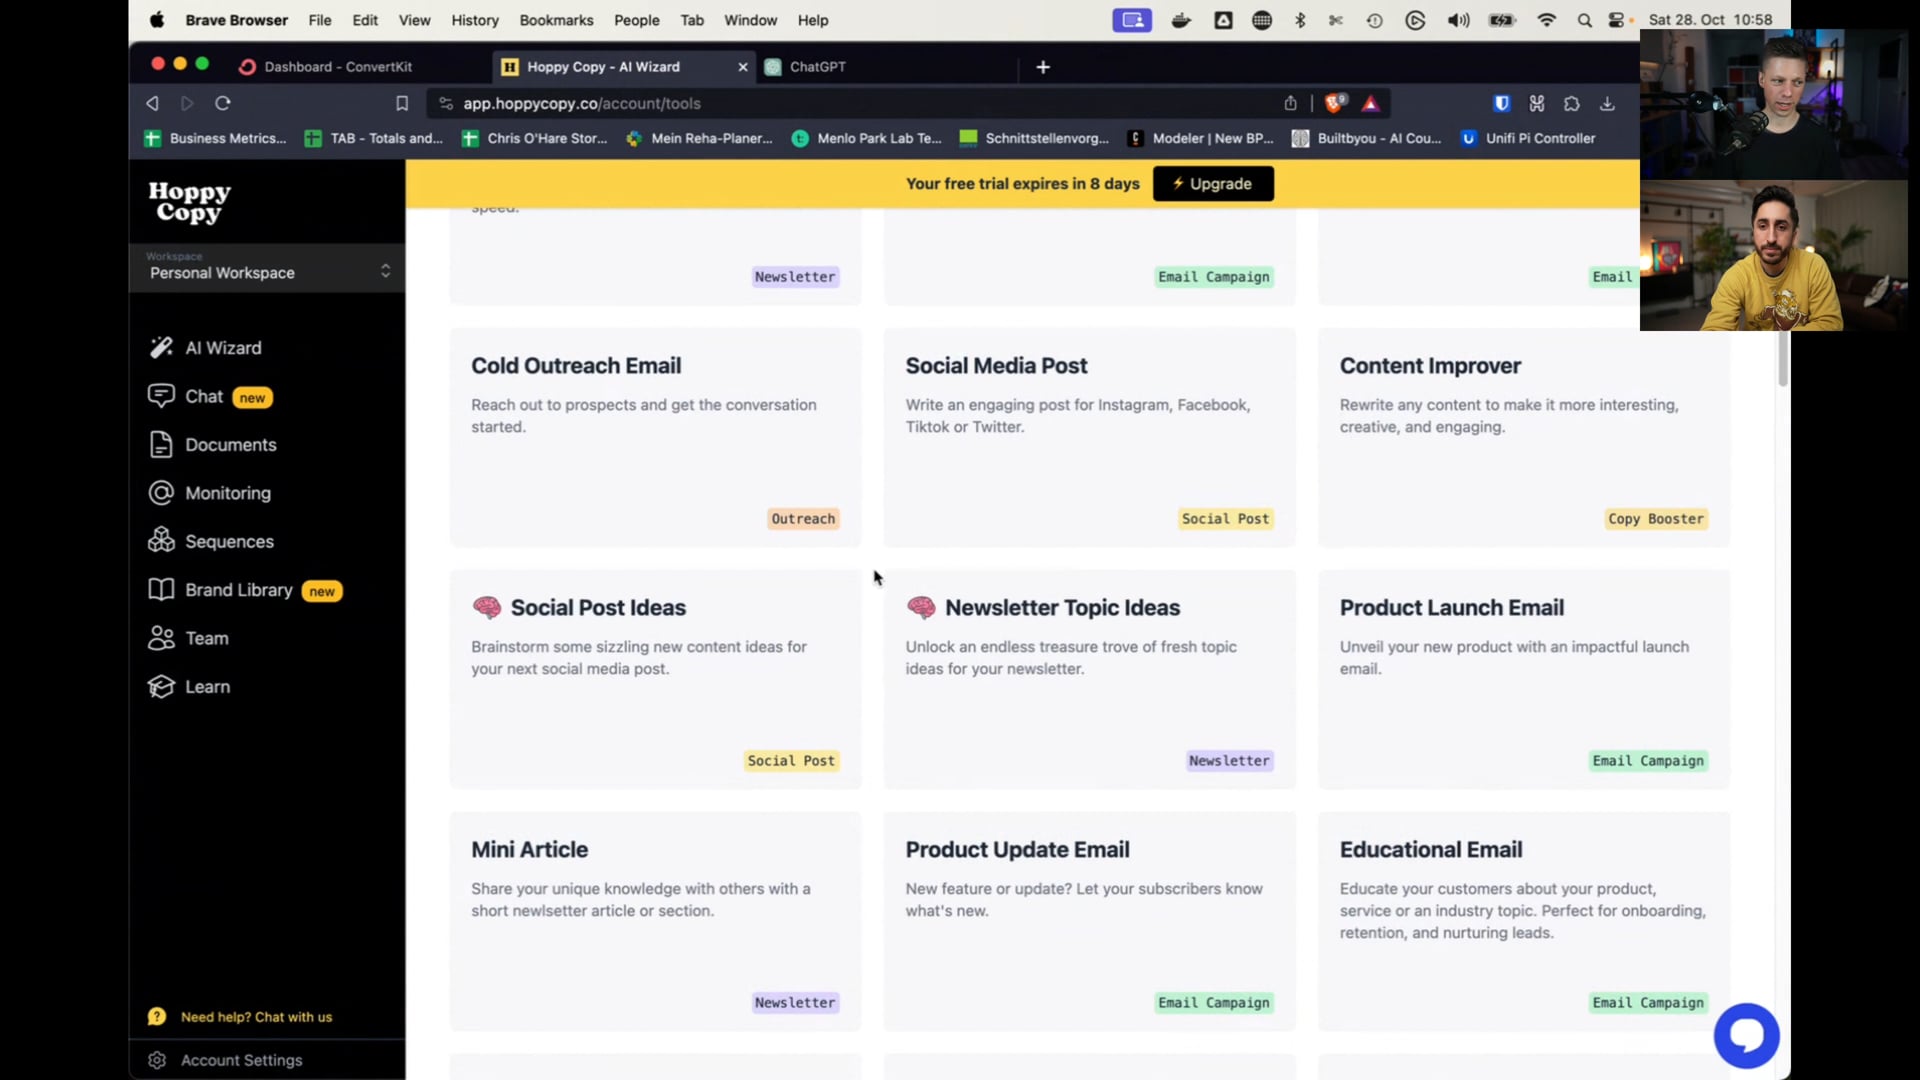This screenshot has width=1920, height=1080.
Task: Select the Product Launch Email card
Action: (1523, 679)
